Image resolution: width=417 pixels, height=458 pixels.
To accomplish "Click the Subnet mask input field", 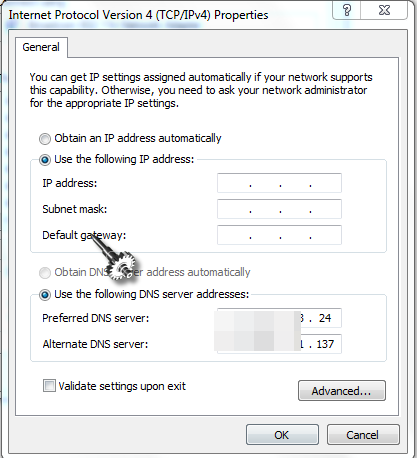I will (x=279, y=209).
